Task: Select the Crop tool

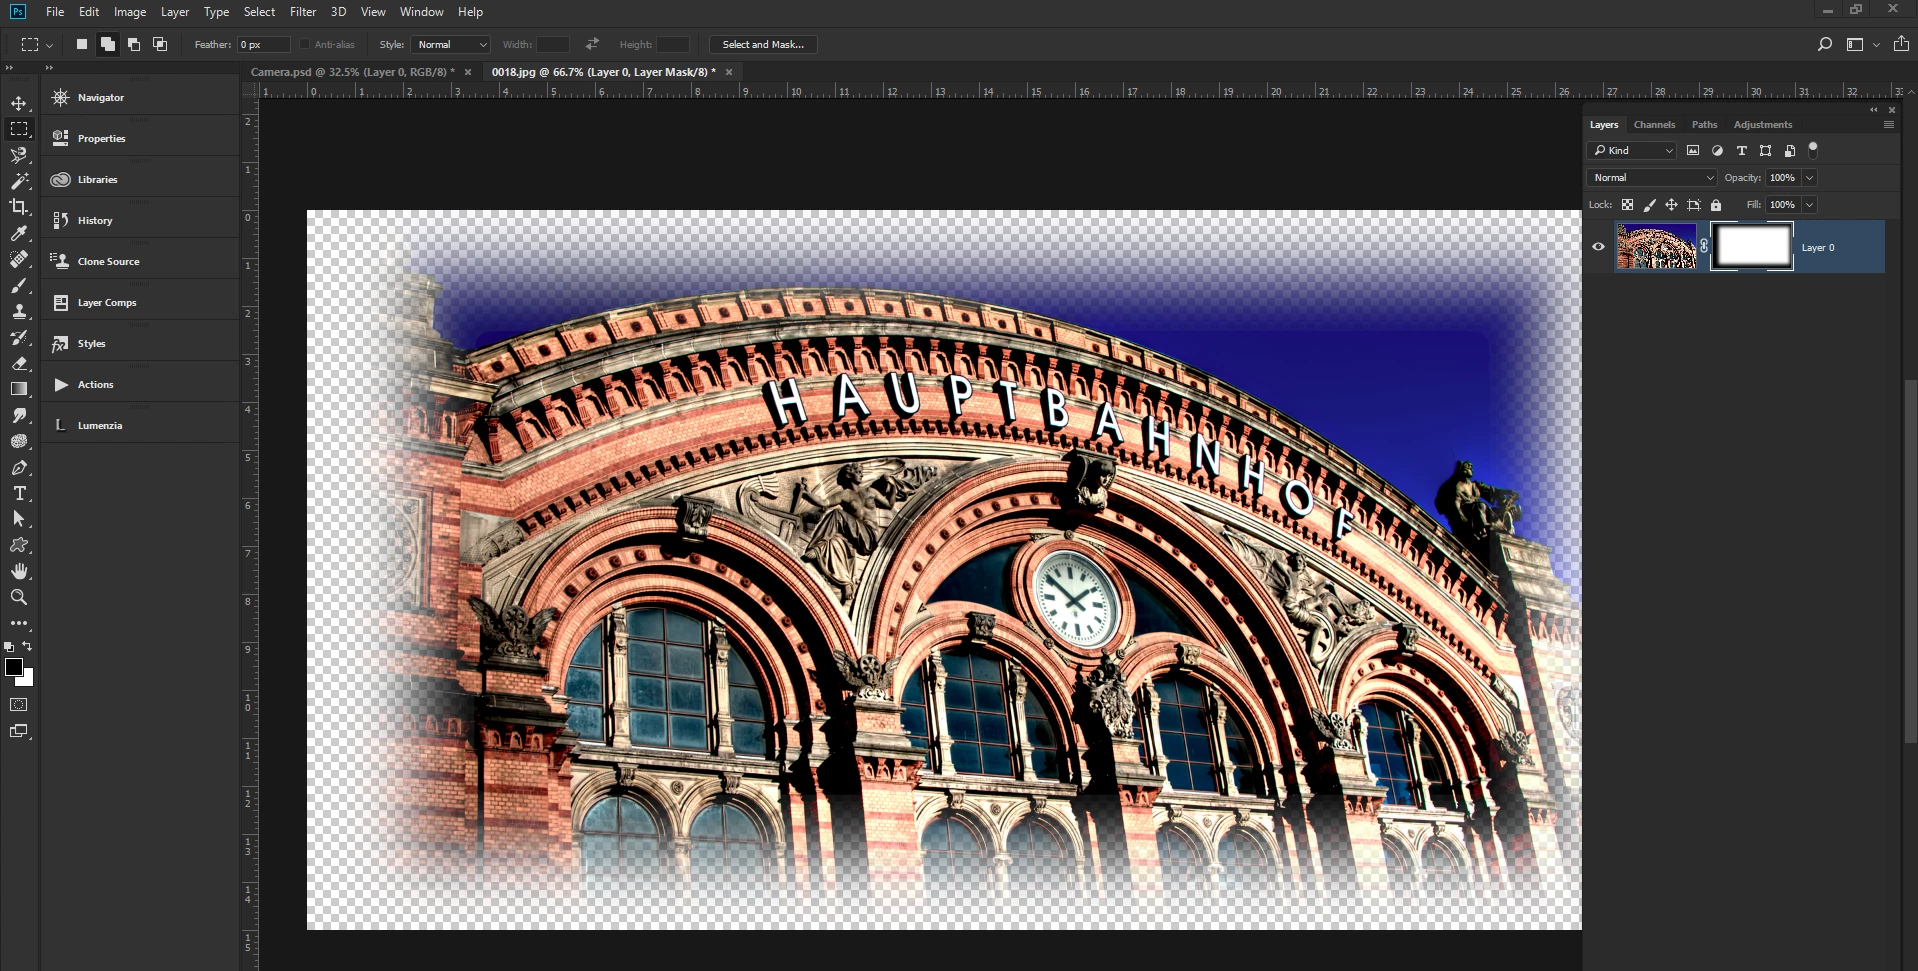Action: (x=19, y=207)
